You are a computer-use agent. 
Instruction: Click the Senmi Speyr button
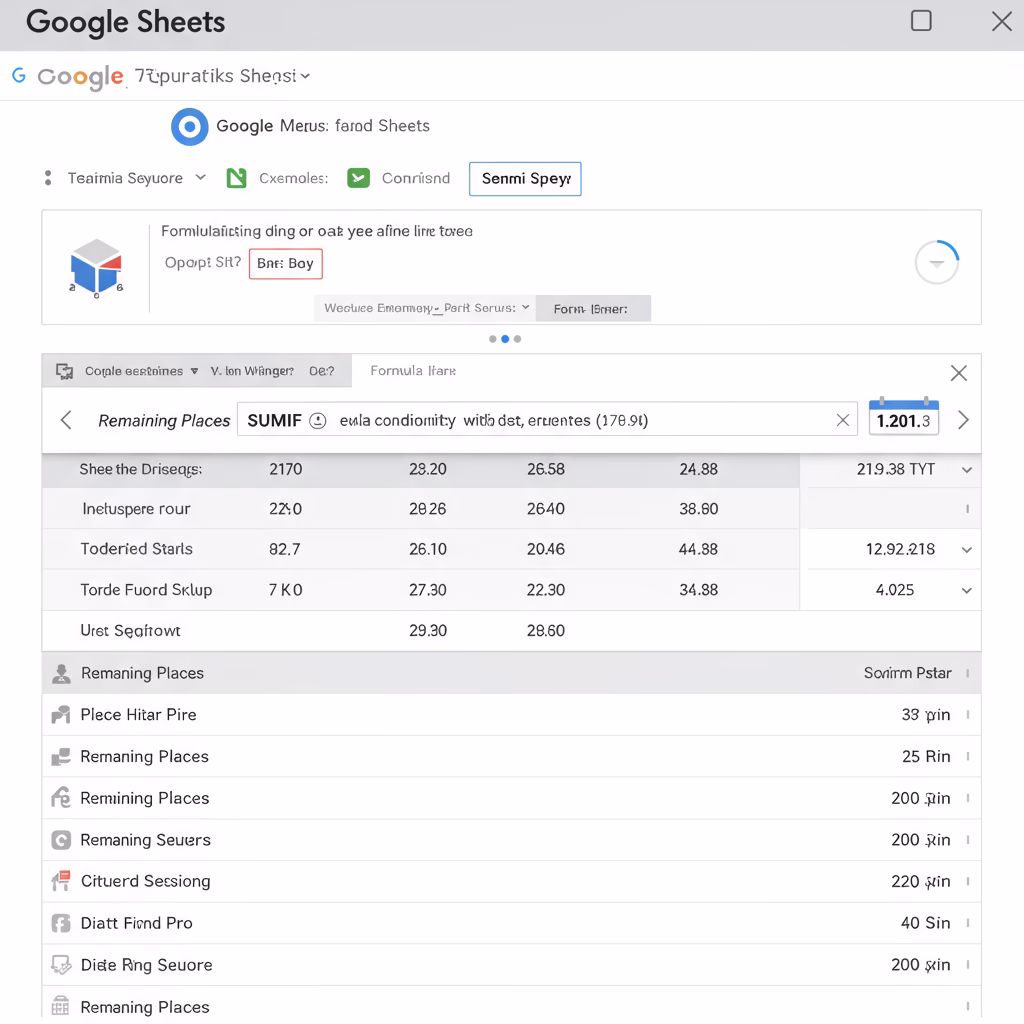[525, 178]
